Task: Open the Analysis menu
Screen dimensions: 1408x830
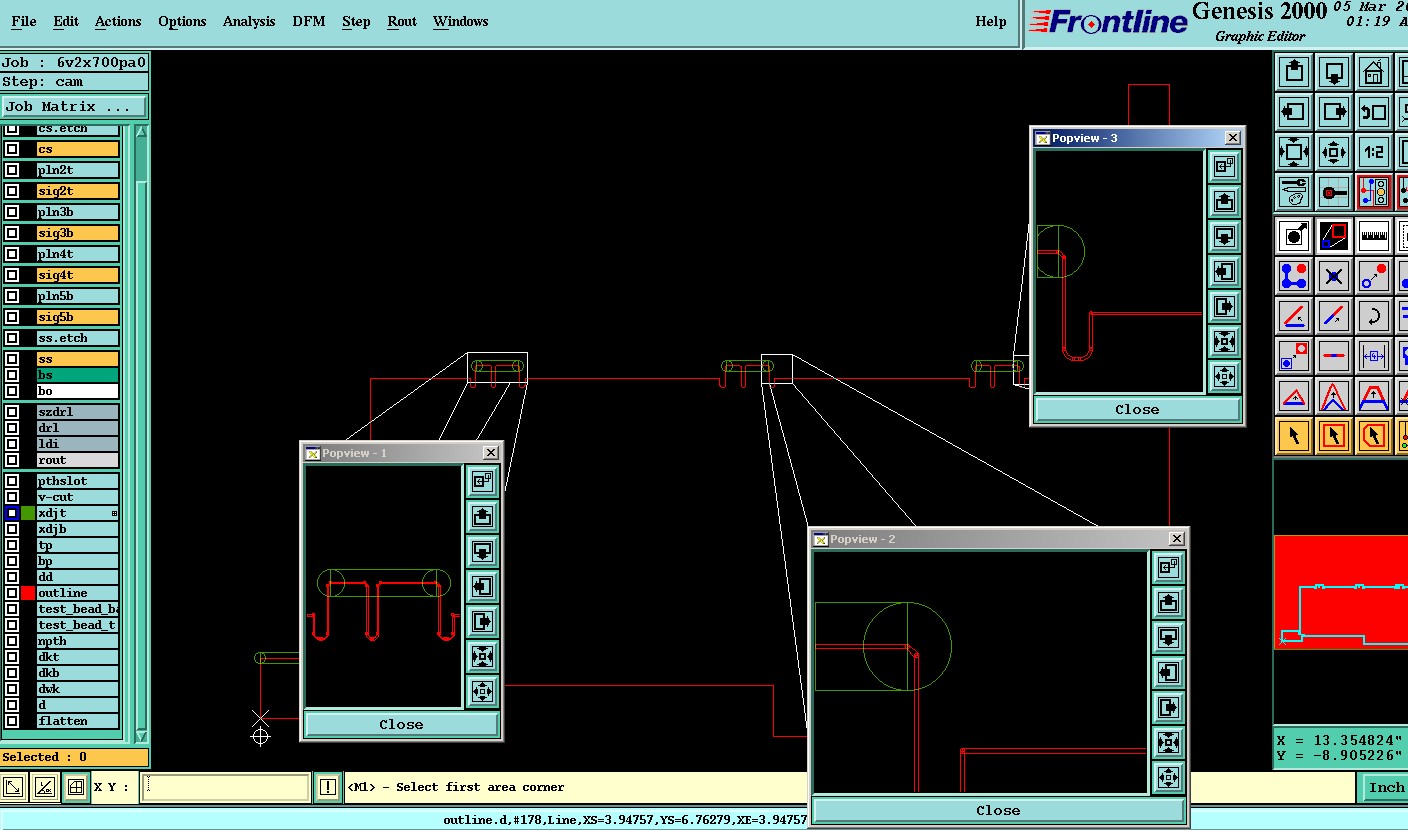Action: [x=249, y=21]
